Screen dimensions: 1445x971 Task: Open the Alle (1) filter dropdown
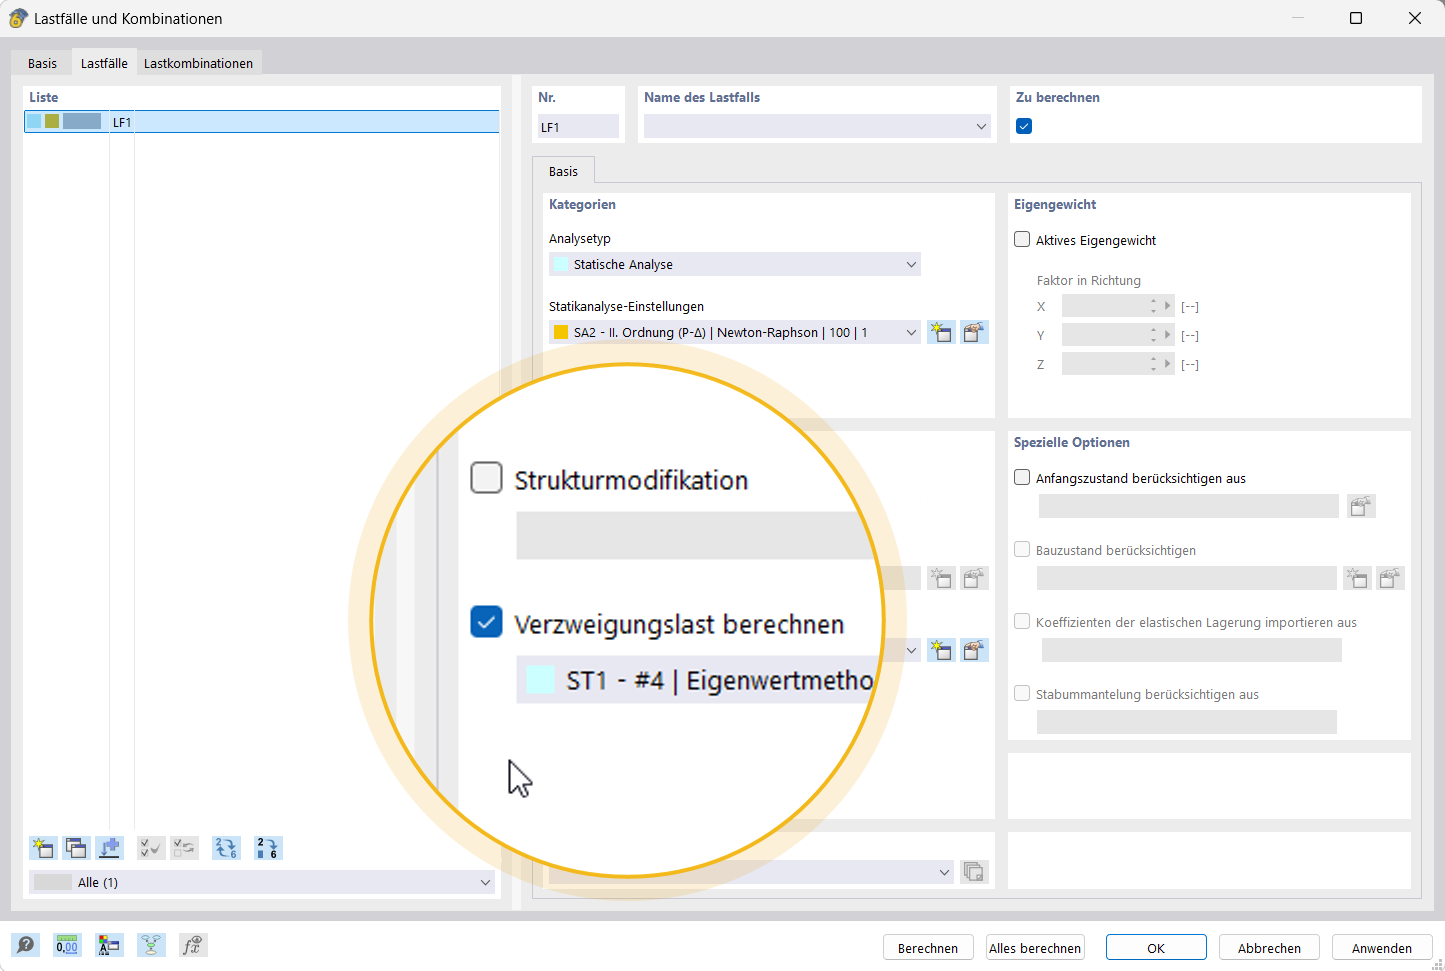point(486,882)
